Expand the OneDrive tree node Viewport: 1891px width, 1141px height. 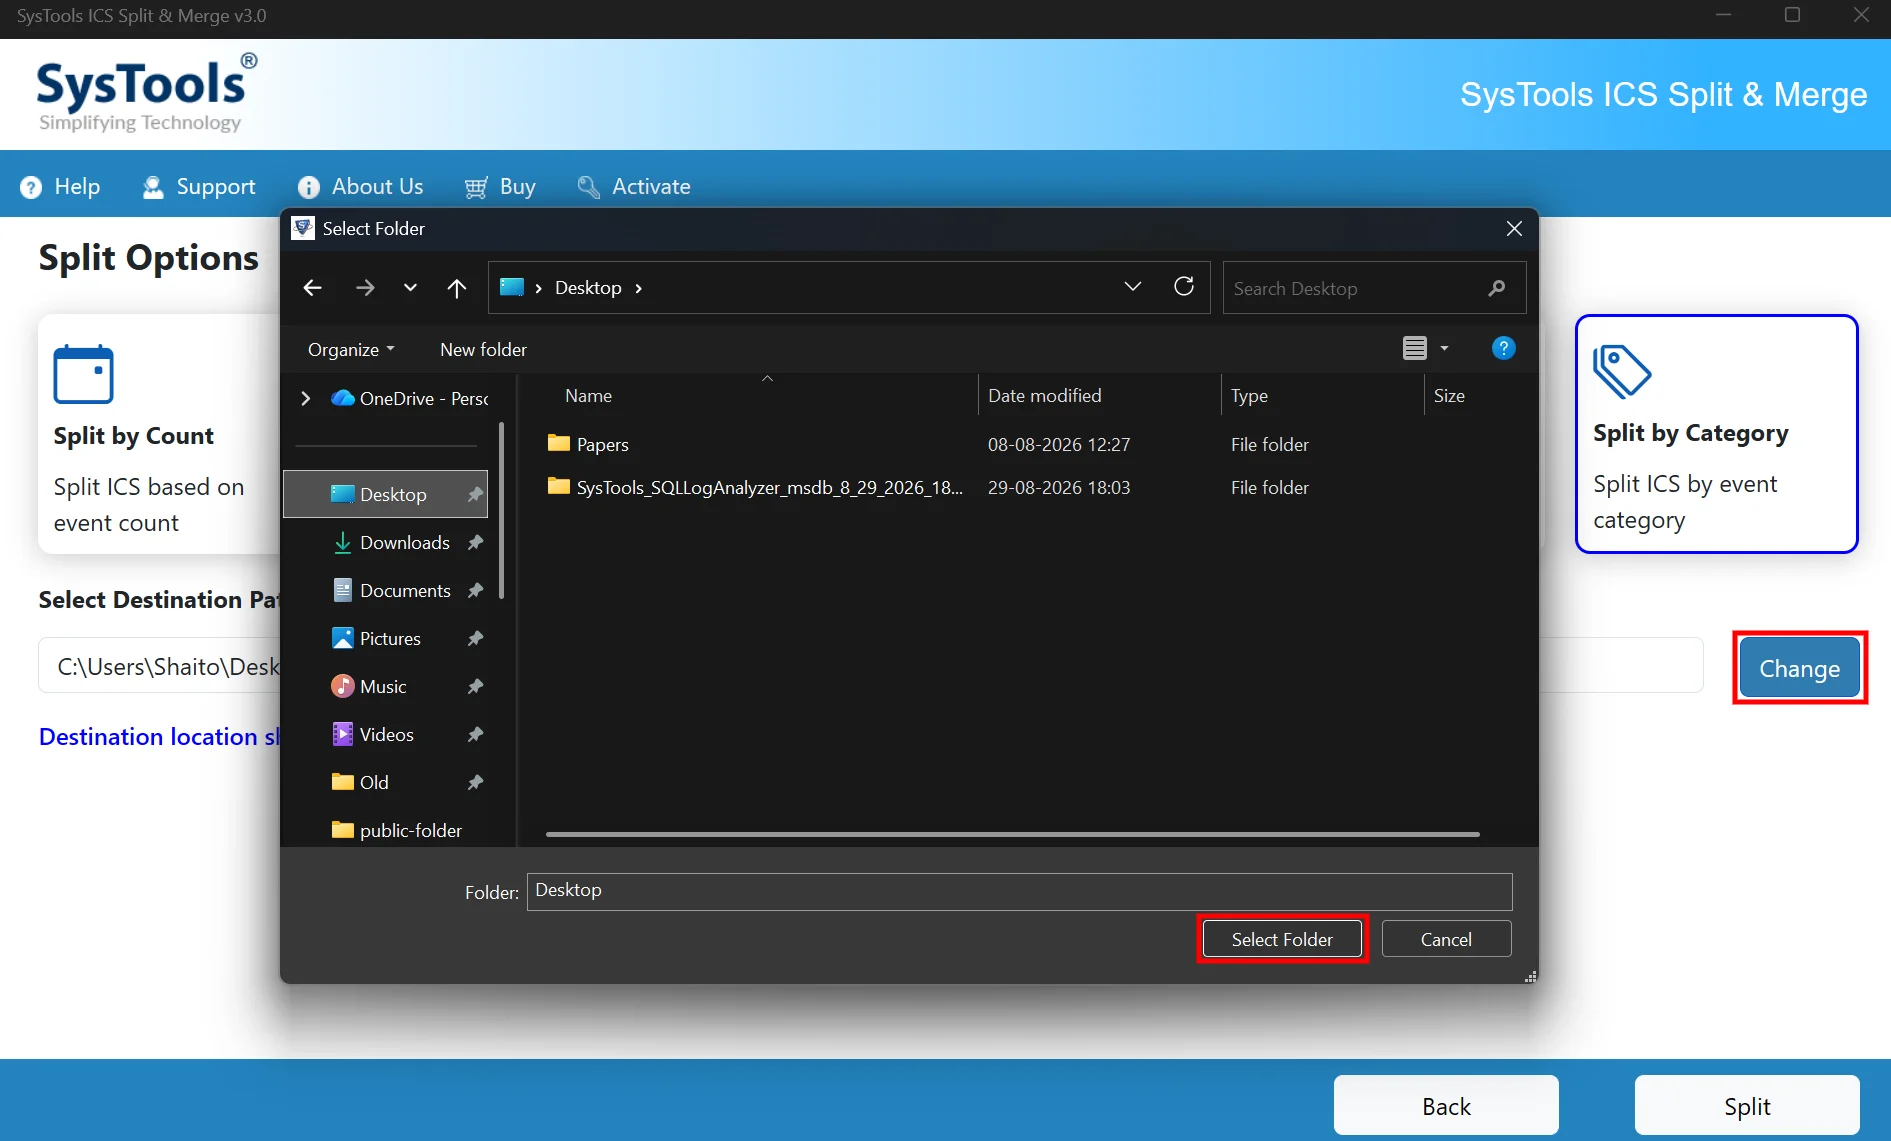coord(306,398)
